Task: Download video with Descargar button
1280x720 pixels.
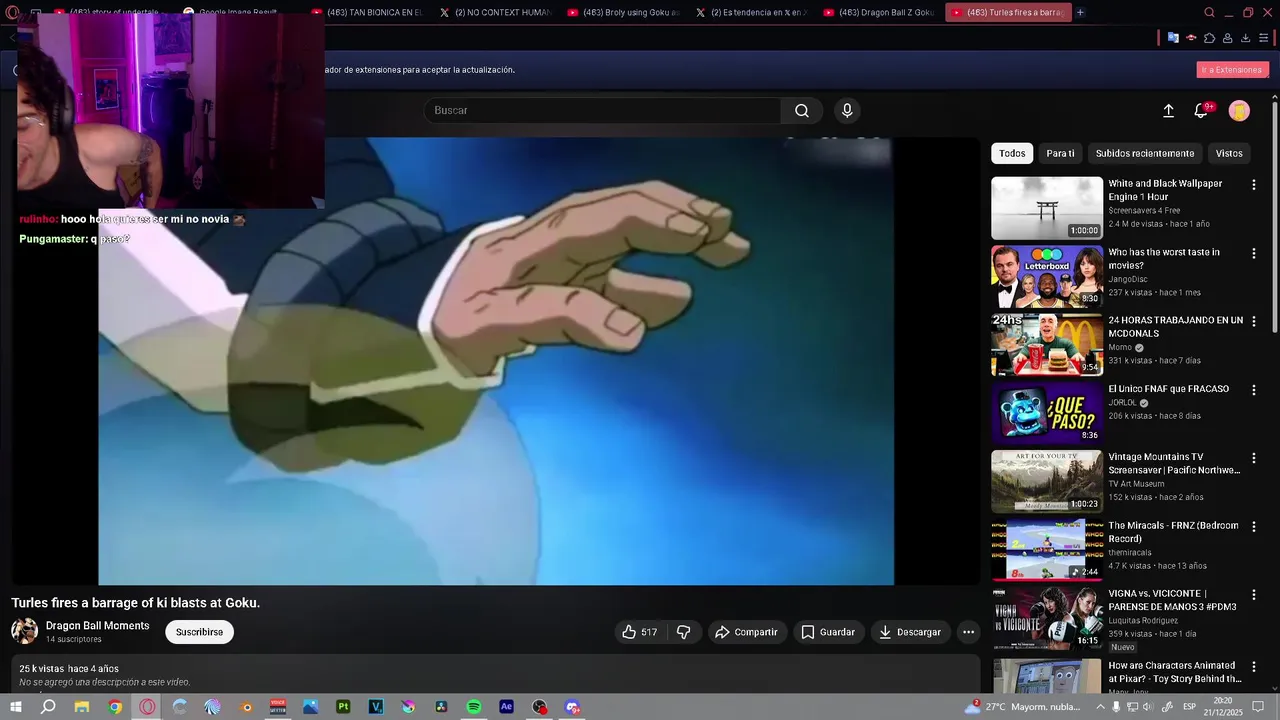Action: coord(910,632)
